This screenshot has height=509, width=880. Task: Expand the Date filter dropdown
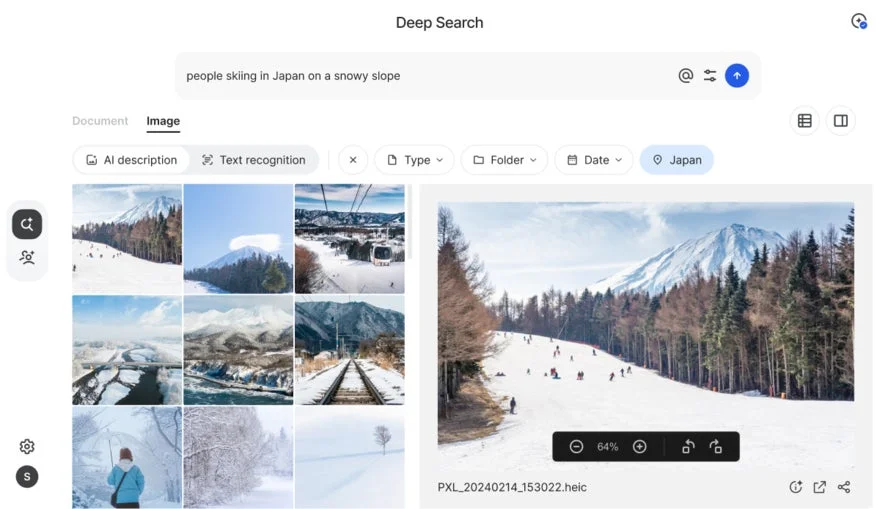click(594, 160)
